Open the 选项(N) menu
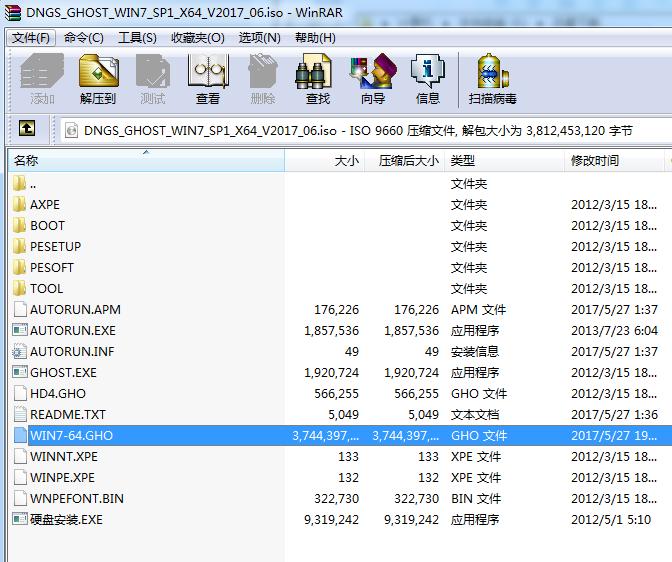 259,38
